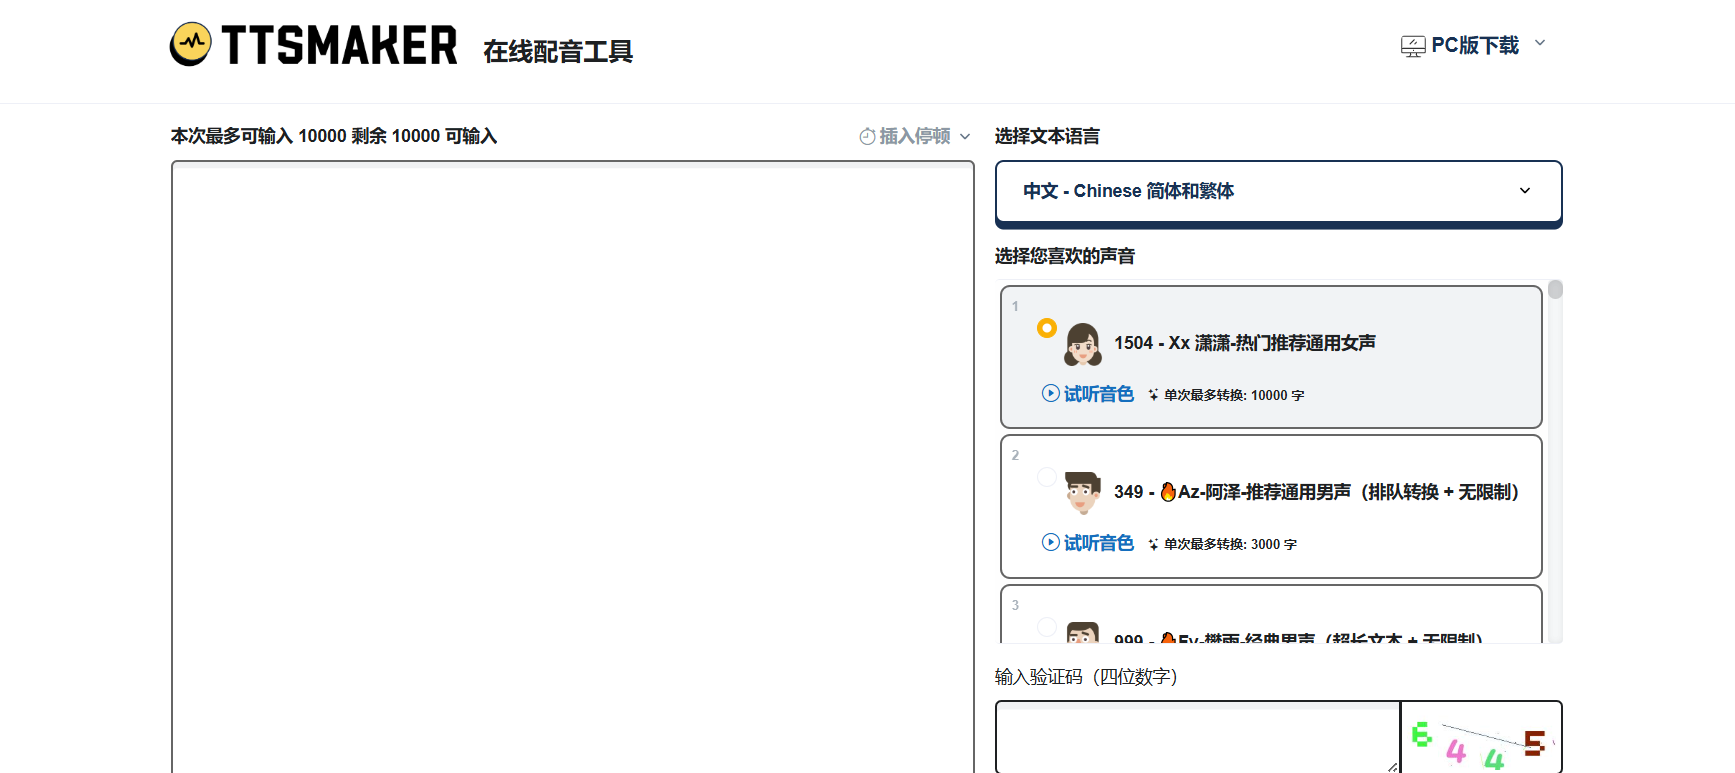This screenshot has height=773, width=1735.
Task: Click the TTSMAKER waveform logo icon
Action: pyautogui.click(x=191, y=44)
